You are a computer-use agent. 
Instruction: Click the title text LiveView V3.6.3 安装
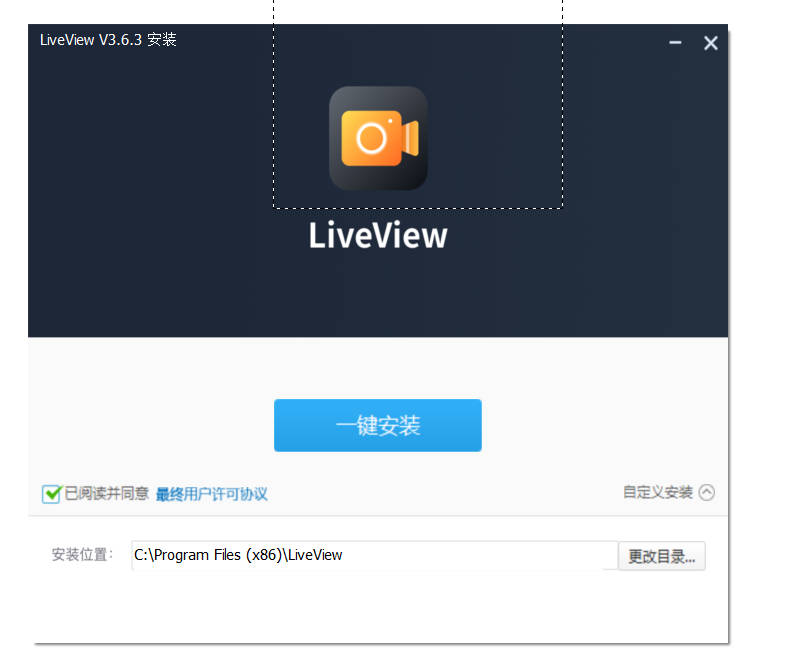pos(108,40)
